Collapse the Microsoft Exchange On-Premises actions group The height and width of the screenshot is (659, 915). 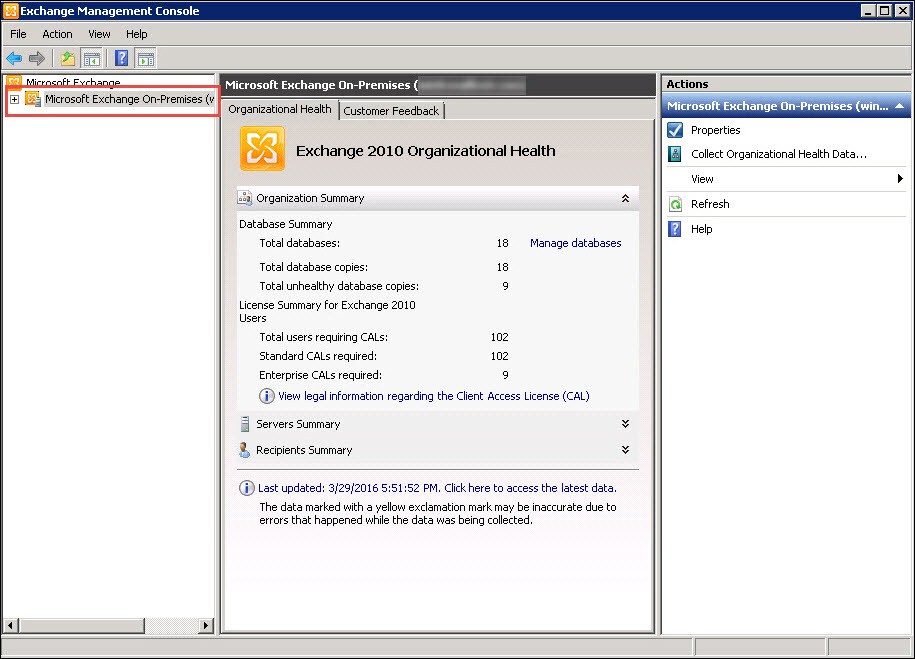tap(900, 106)
